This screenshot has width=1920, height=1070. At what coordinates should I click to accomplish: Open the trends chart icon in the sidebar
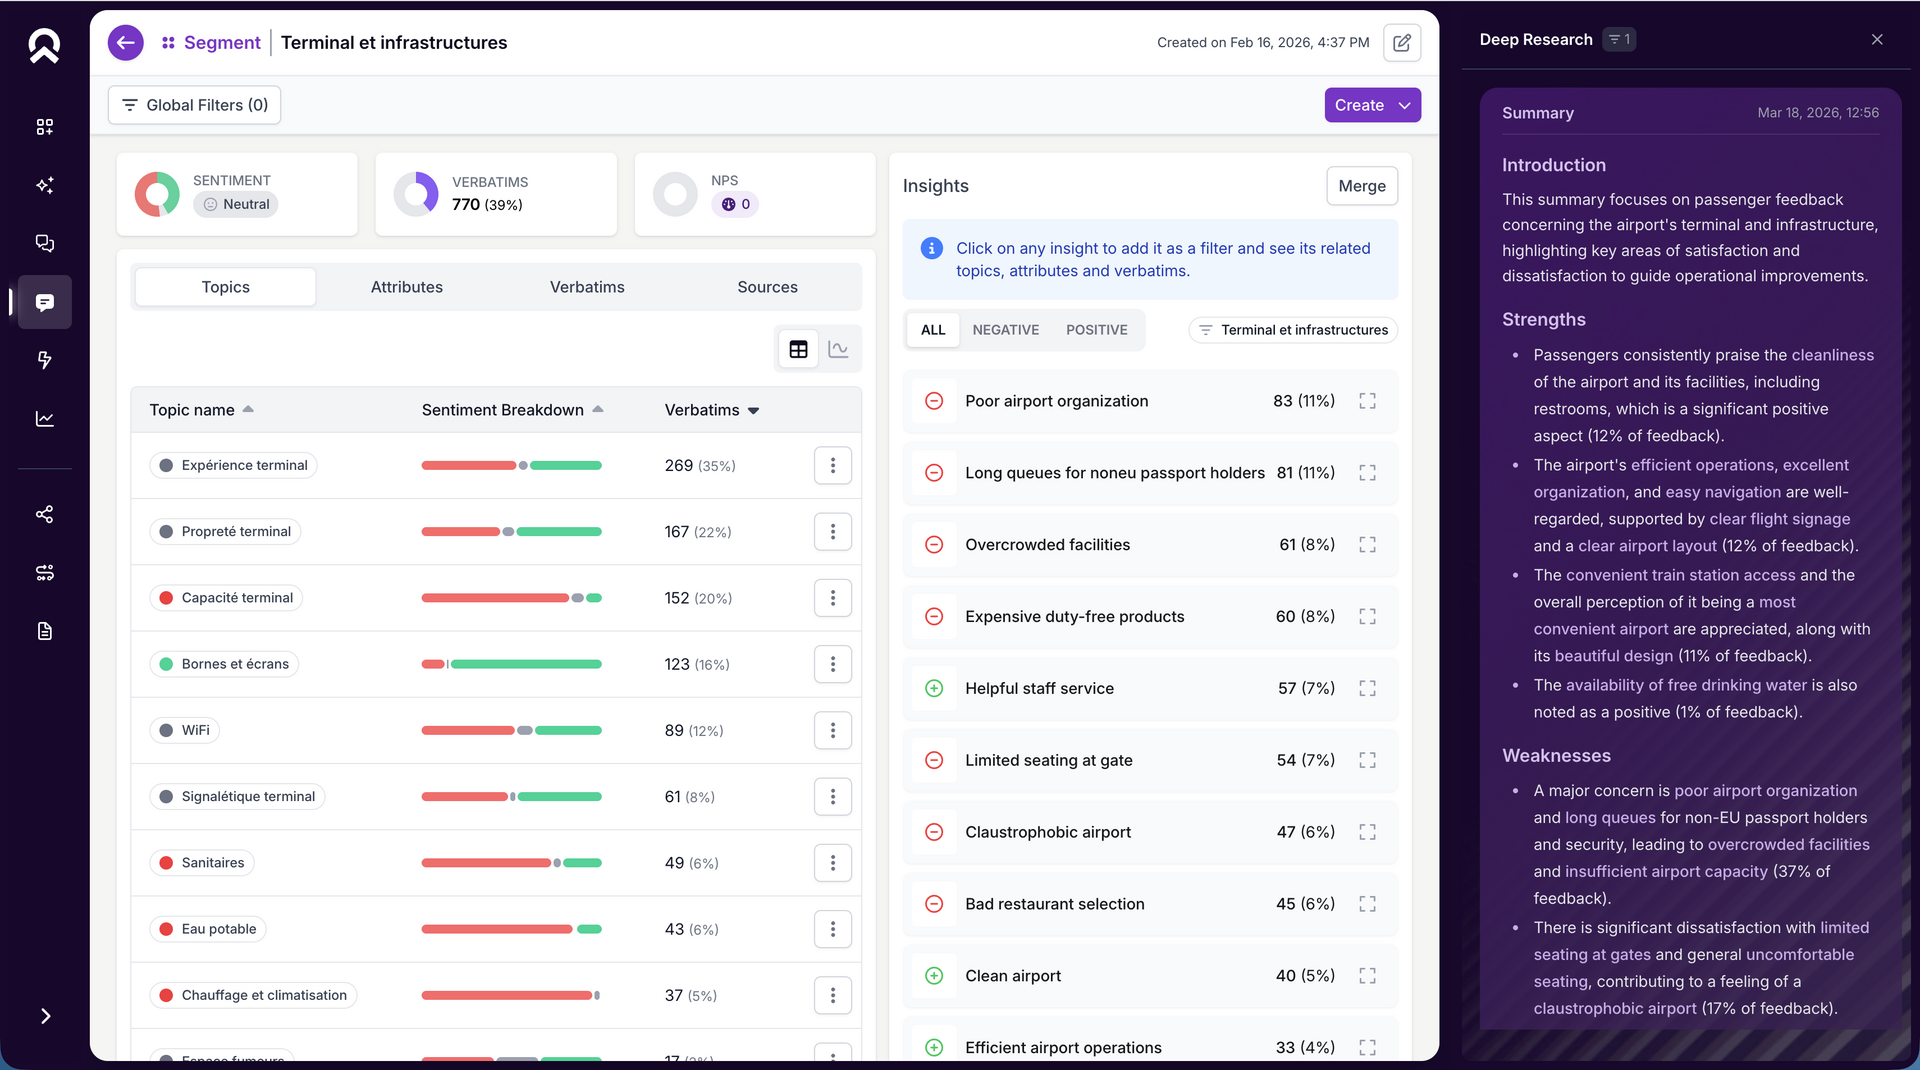45,419
